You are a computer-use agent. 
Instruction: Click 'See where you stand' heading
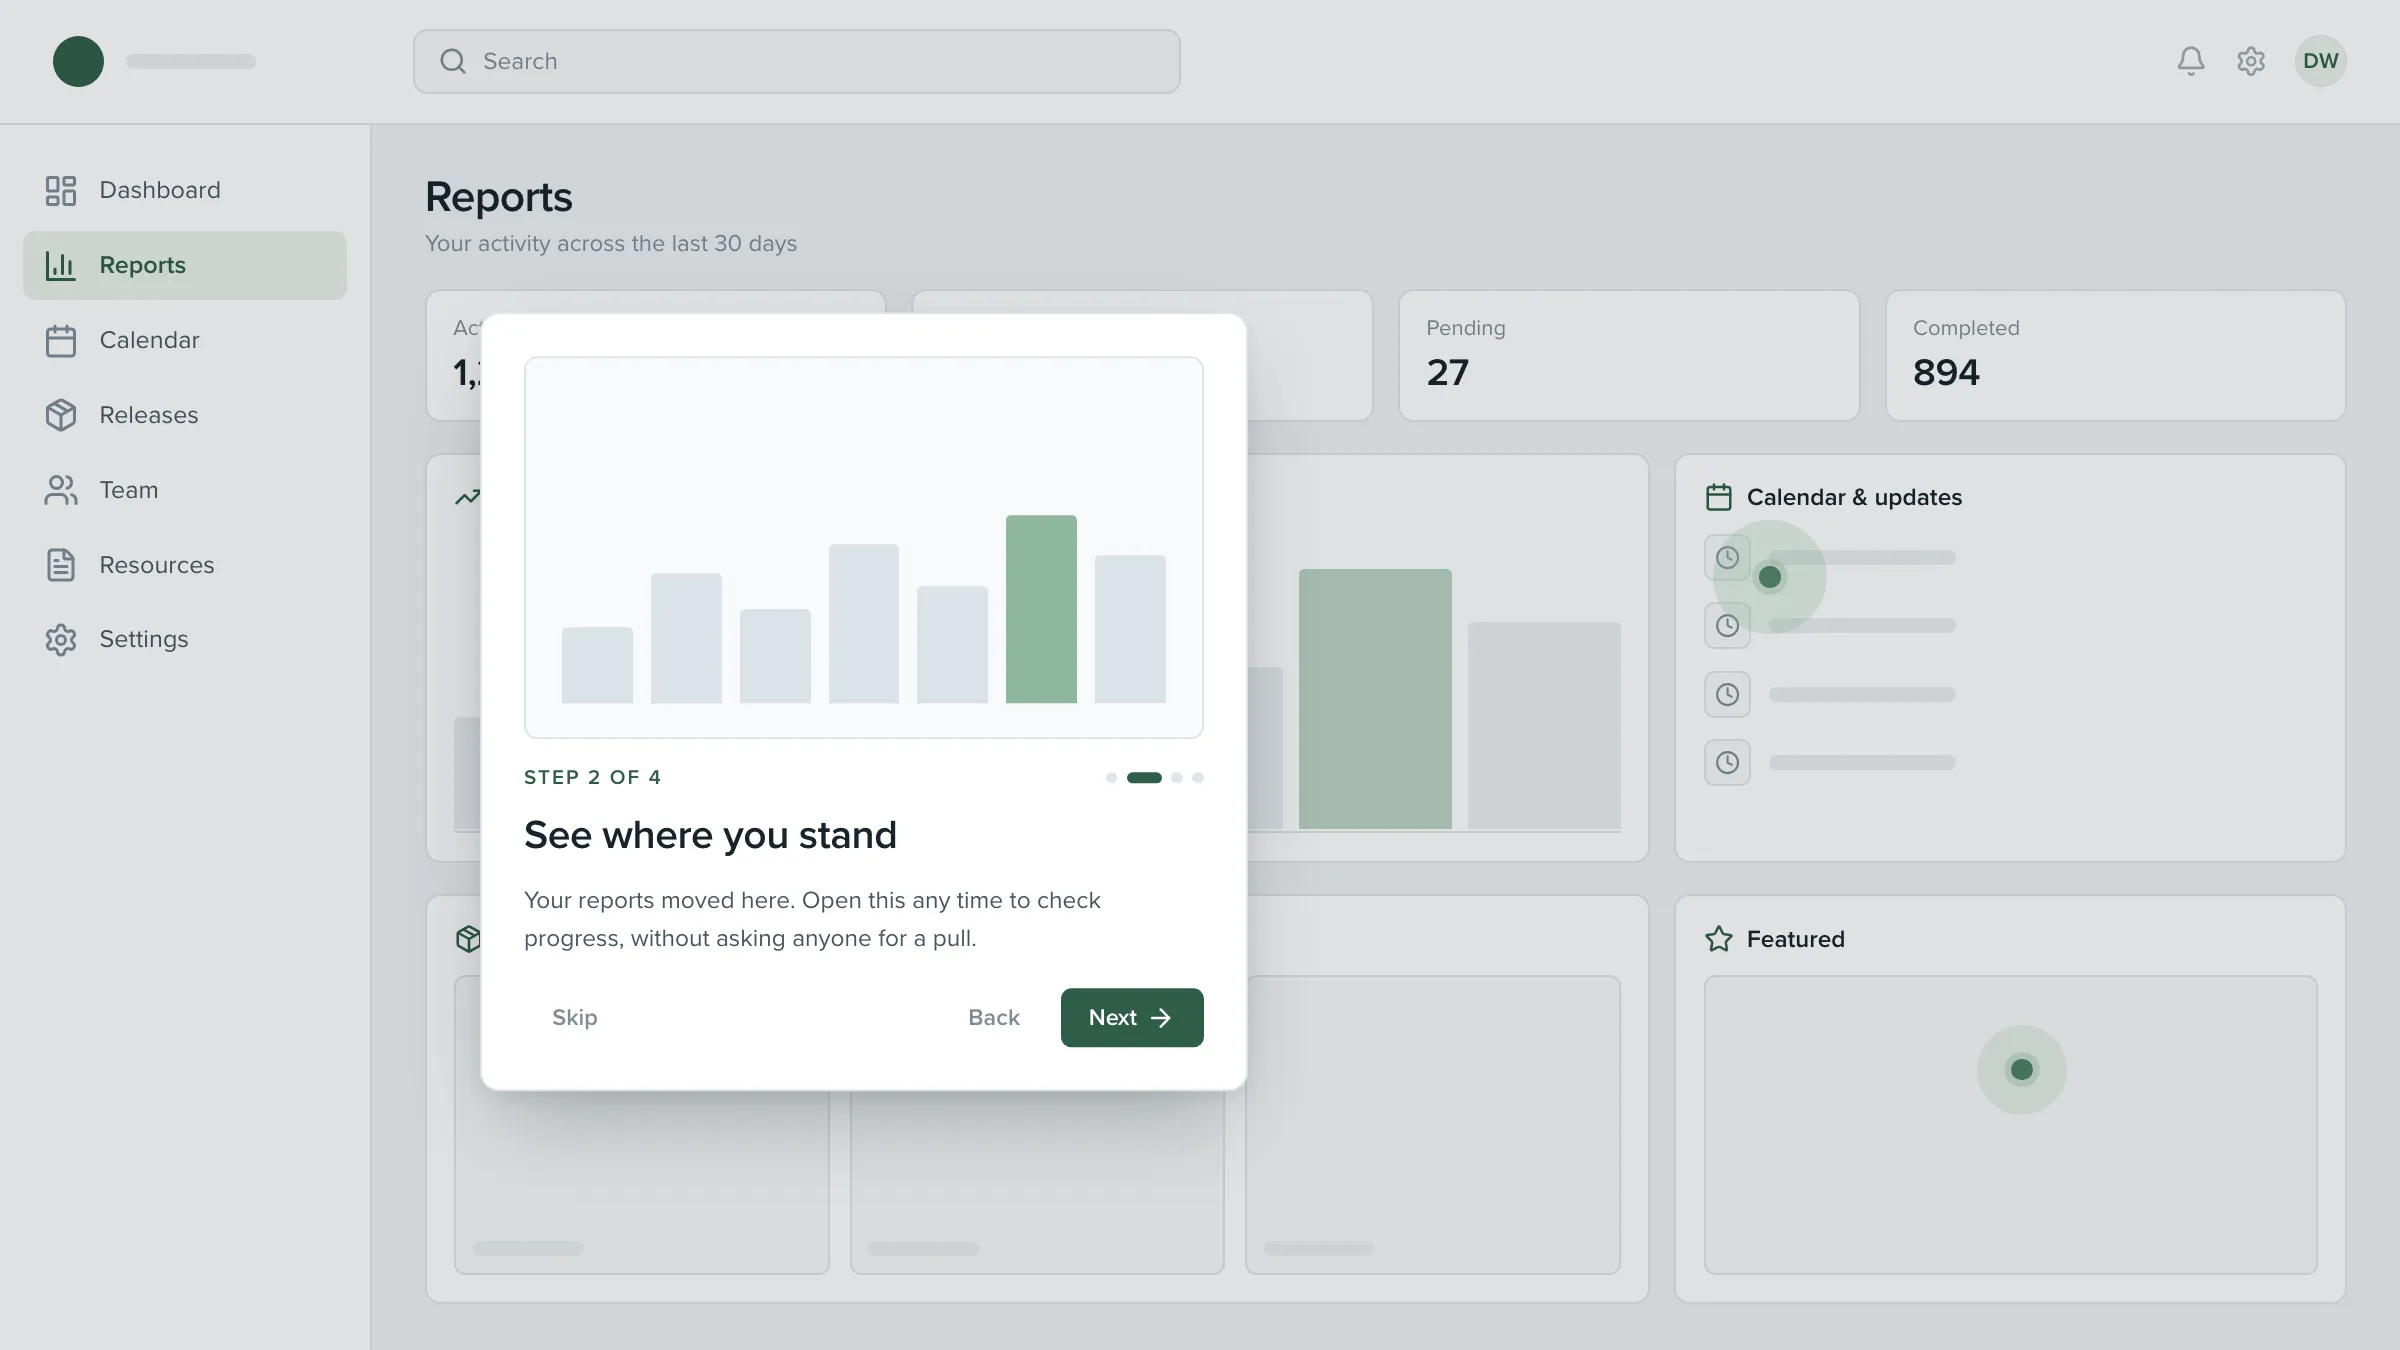tap(710, 835)
